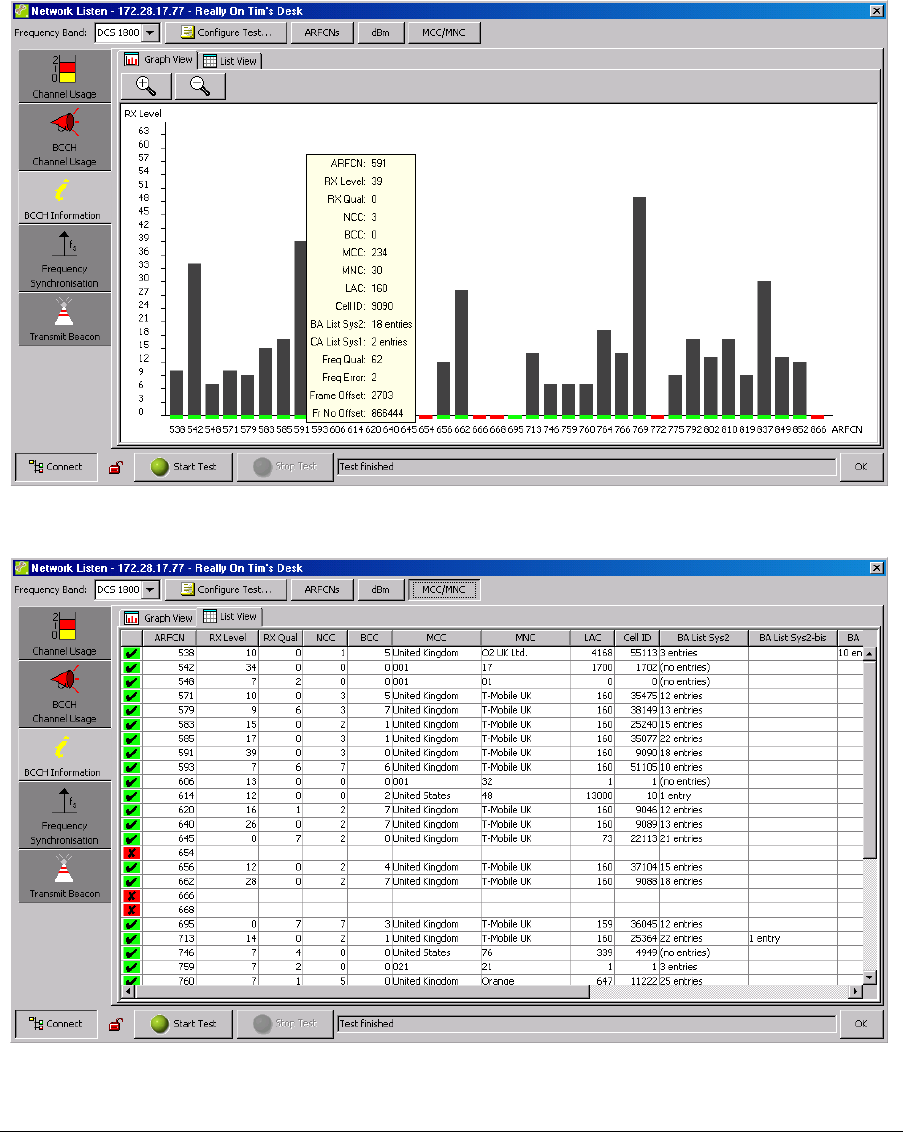Click Configure Test button in lower window
This screenshot has height=1132, width=903.
pyautogui.click(x=226, y=590)
